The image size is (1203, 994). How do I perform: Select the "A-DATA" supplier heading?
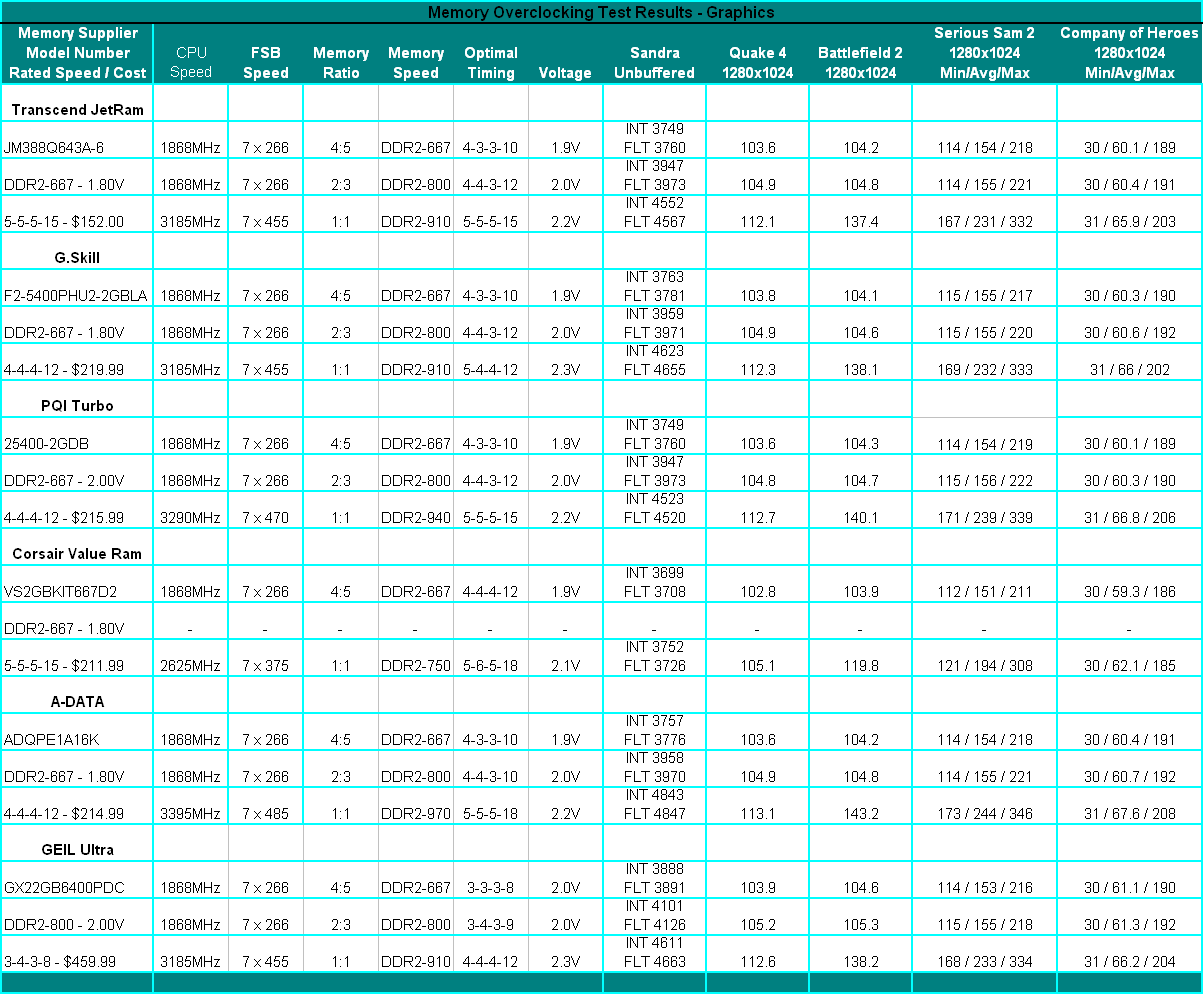[77, 702]
